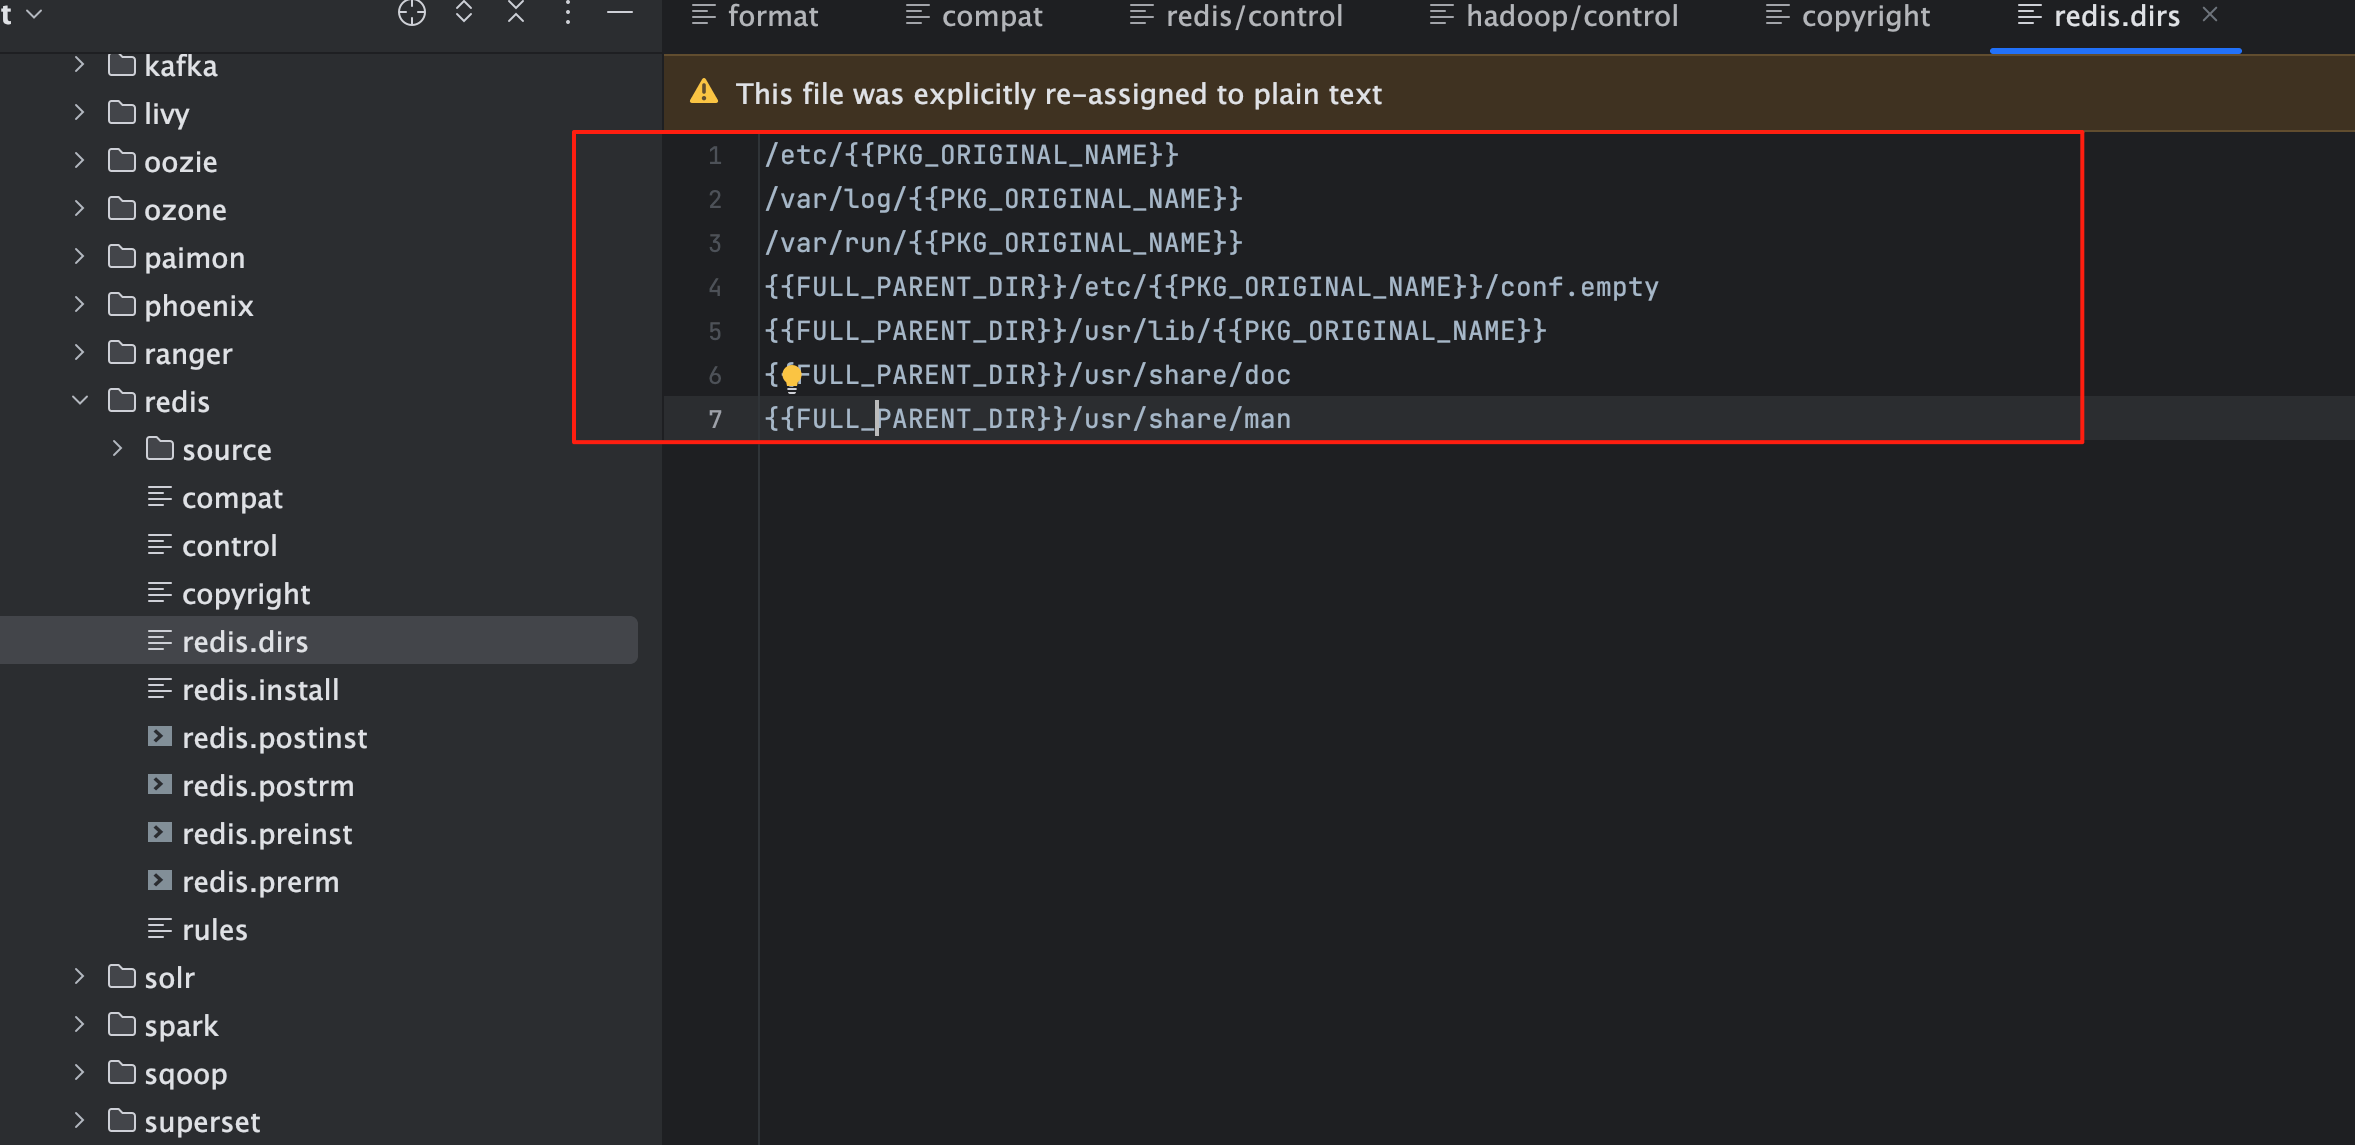Open redis.postinst file in tree
Screen dimensions: 2356x1146
[x=274, y=737]
